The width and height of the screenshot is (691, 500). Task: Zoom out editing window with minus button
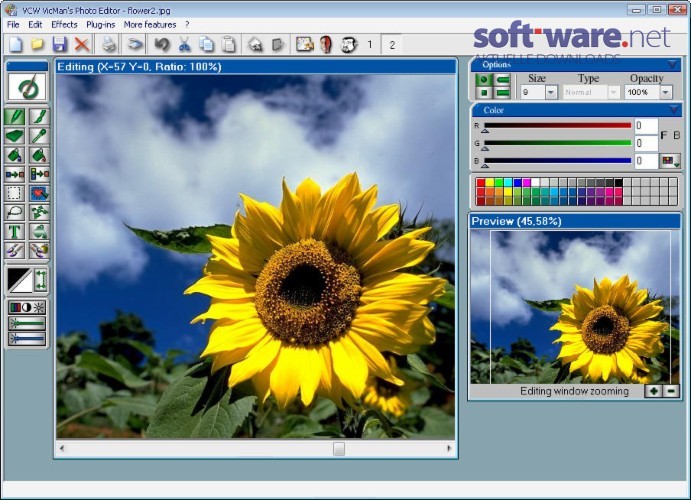tap(671, 391)
